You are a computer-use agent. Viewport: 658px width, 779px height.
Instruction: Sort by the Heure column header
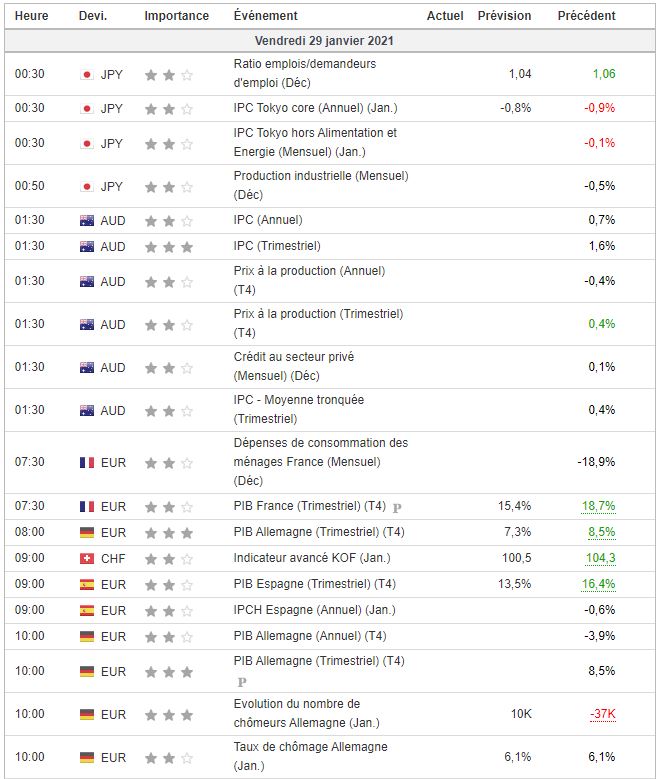(x=31, y=16)
